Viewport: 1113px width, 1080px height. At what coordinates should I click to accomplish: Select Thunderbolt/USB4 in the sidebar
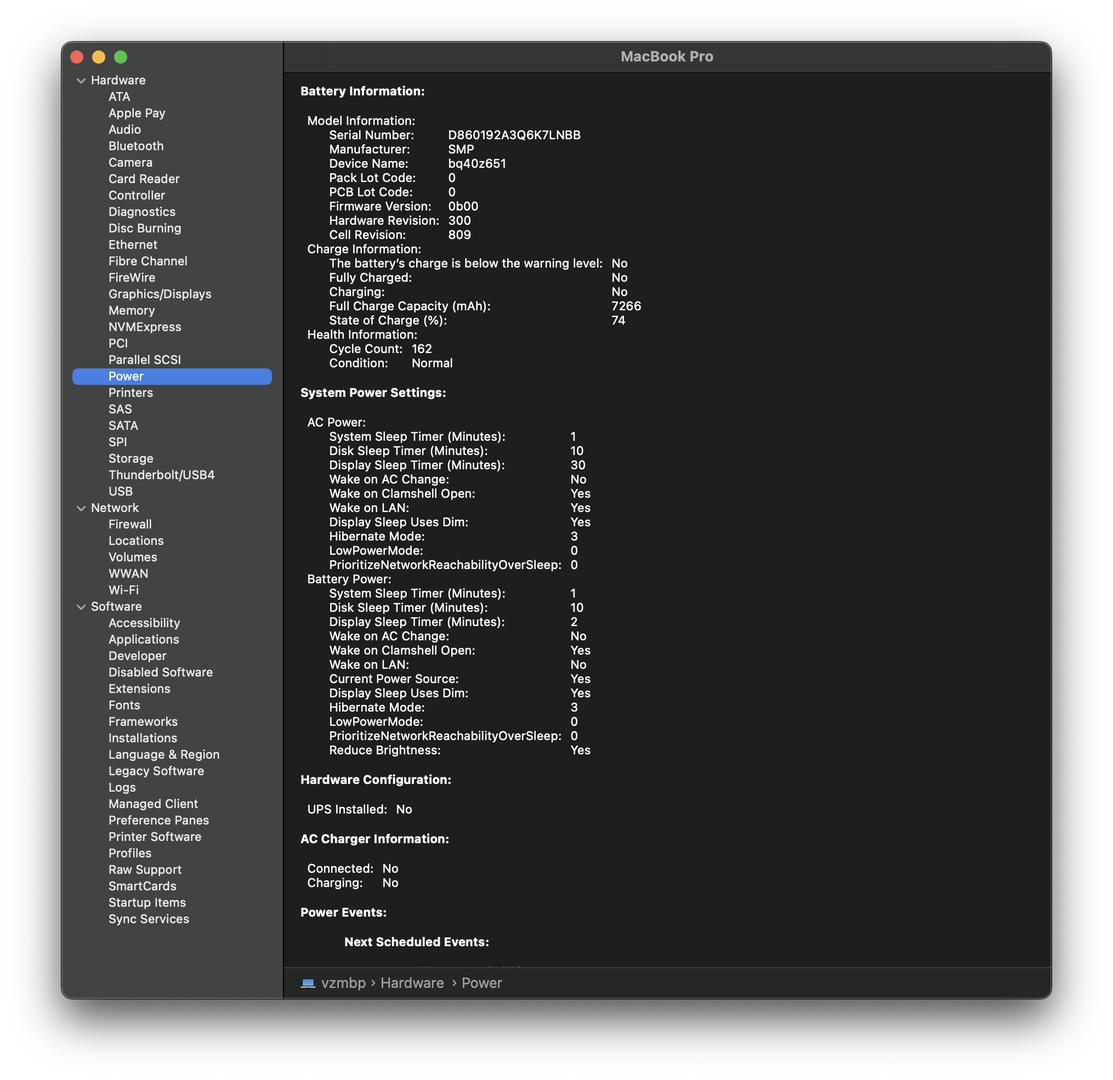tap(162, 475)
